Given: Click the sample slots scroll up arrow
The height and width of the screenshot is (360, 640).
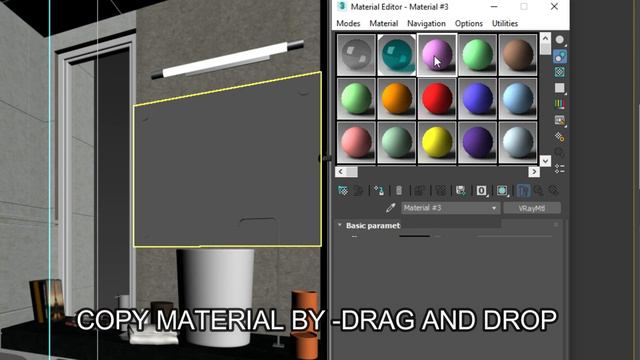Looking at the screenshot, I should click(545, 38).
